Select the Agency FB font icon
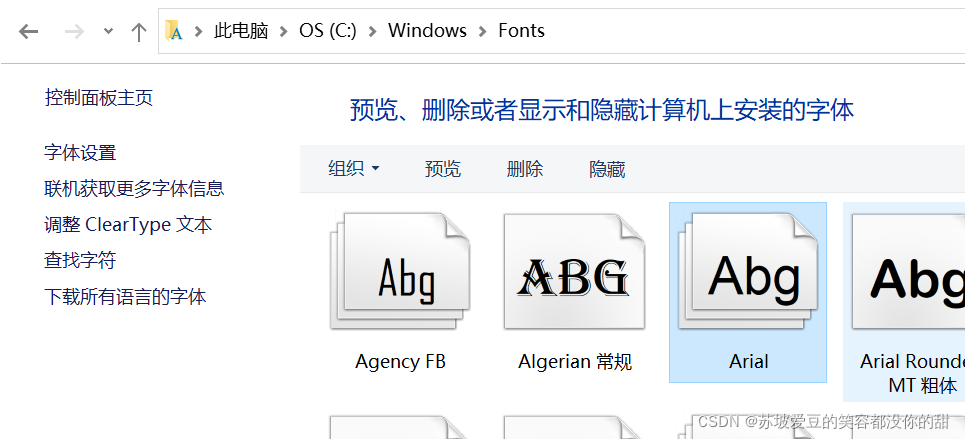The image size is (965, 439). click(400, 271)
